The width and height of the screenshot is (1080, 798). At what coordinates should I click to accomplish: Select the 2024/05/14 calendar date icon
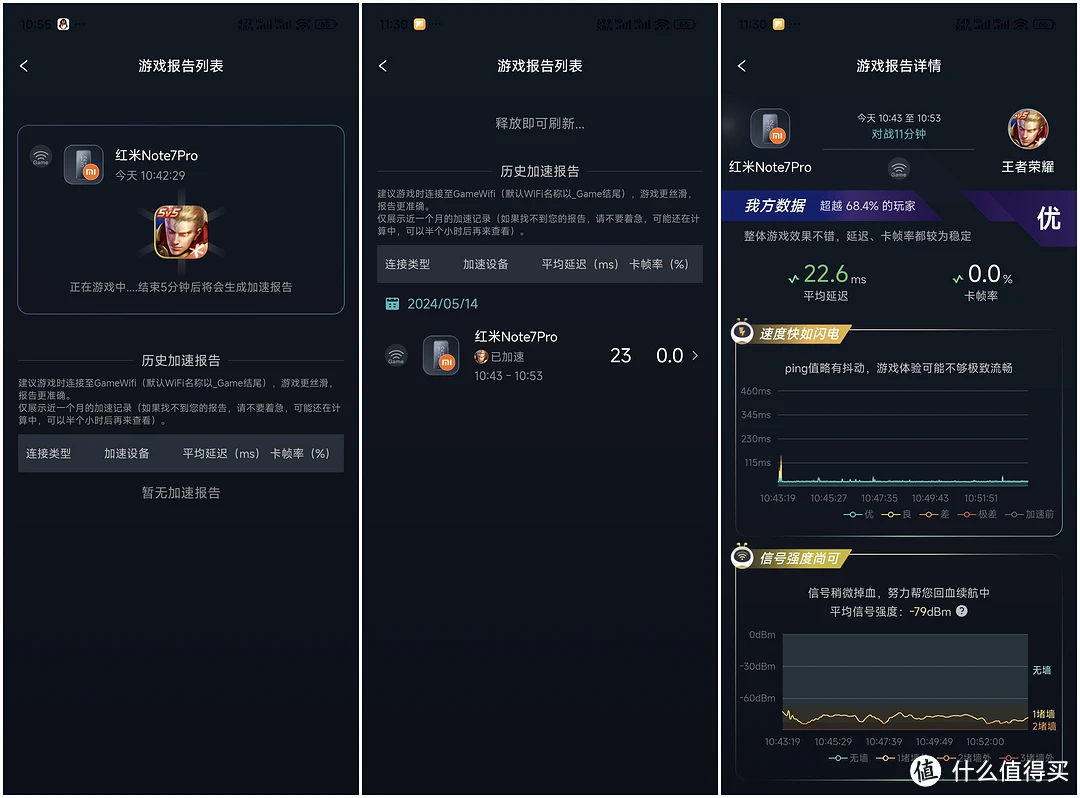tap(392, 304)
